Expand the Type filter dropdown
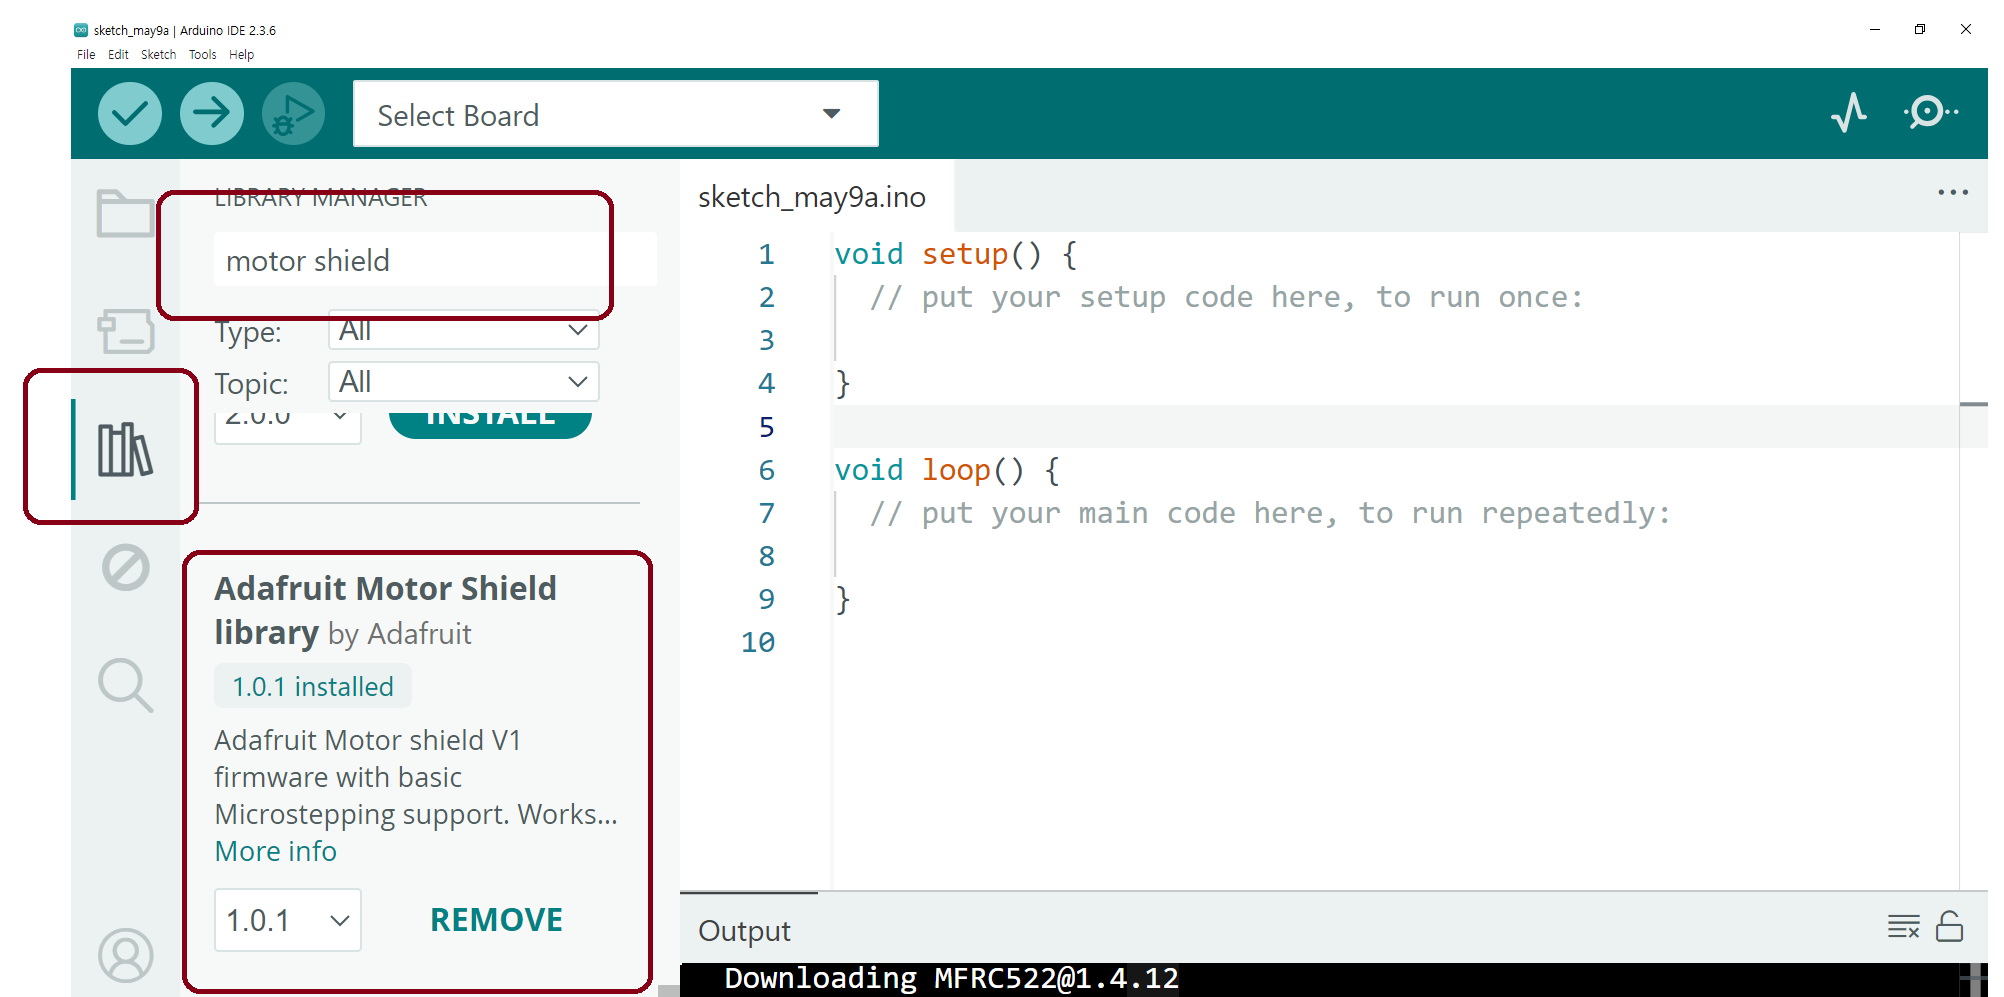This screenshot has width=2004, height=997. 464,330
